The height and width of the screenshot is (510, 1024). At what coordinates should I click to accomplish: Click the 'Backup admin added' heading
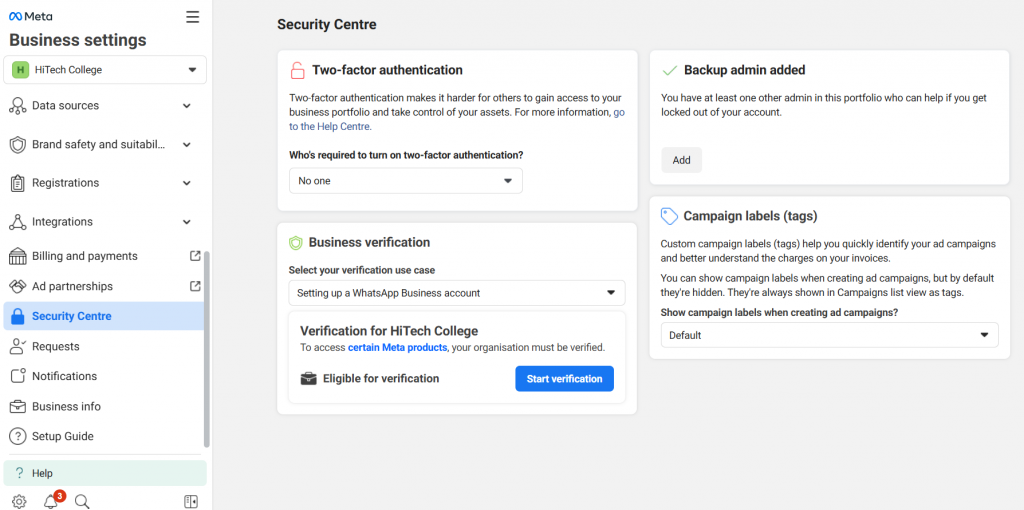pyautogui.click(x=744, y=70)
